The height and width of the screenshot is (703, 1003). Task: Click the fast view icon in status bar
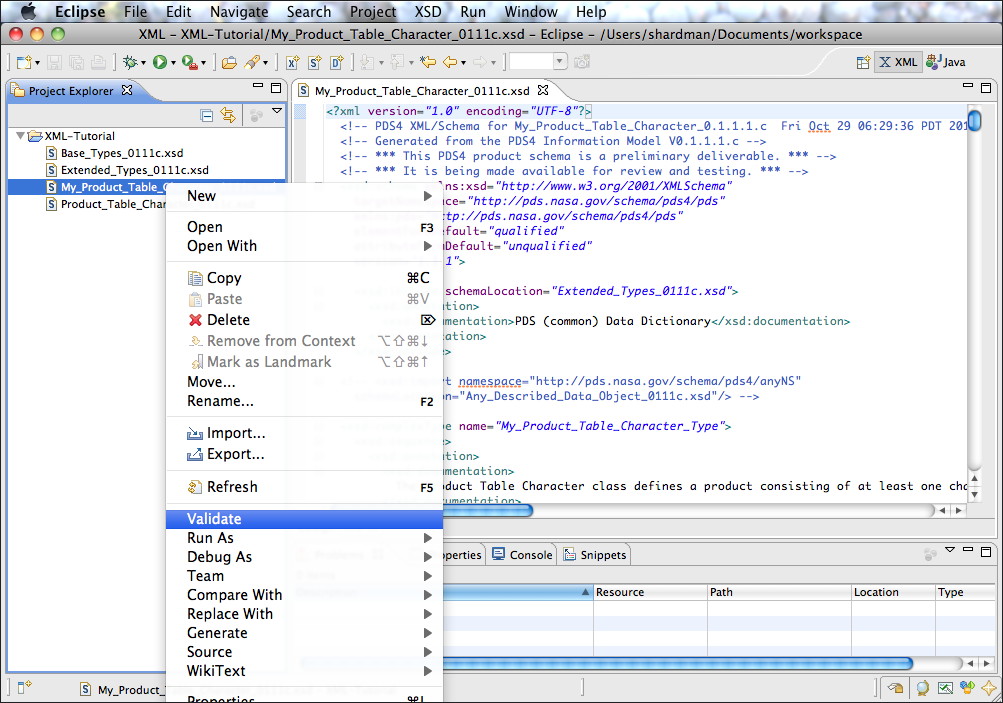(24, 688)
